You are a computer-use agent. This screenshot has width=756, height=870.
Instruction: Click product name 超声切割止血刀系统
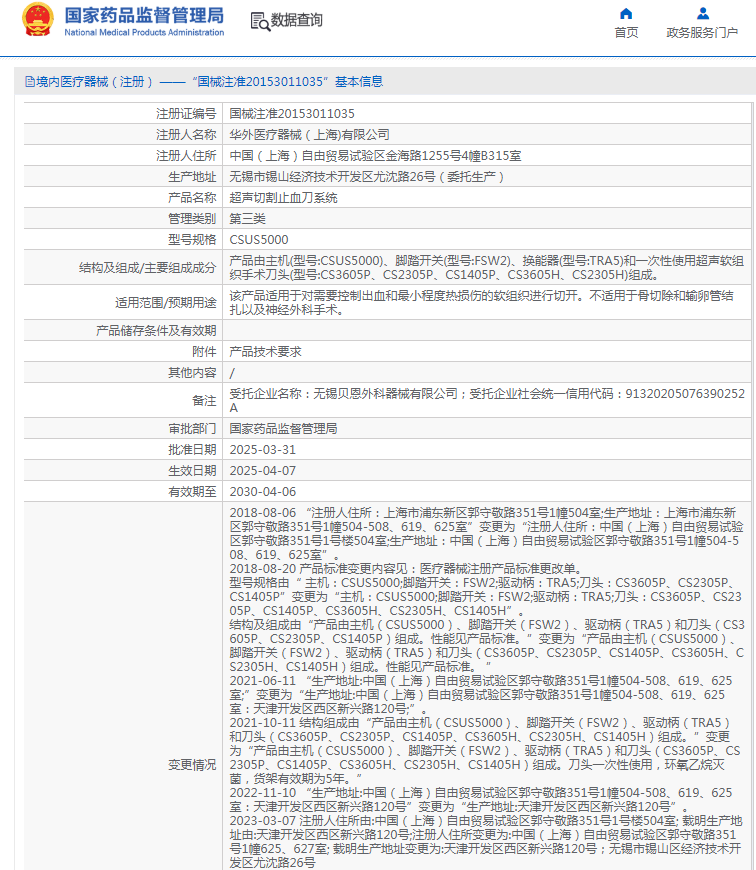click(x=283, y=198)
